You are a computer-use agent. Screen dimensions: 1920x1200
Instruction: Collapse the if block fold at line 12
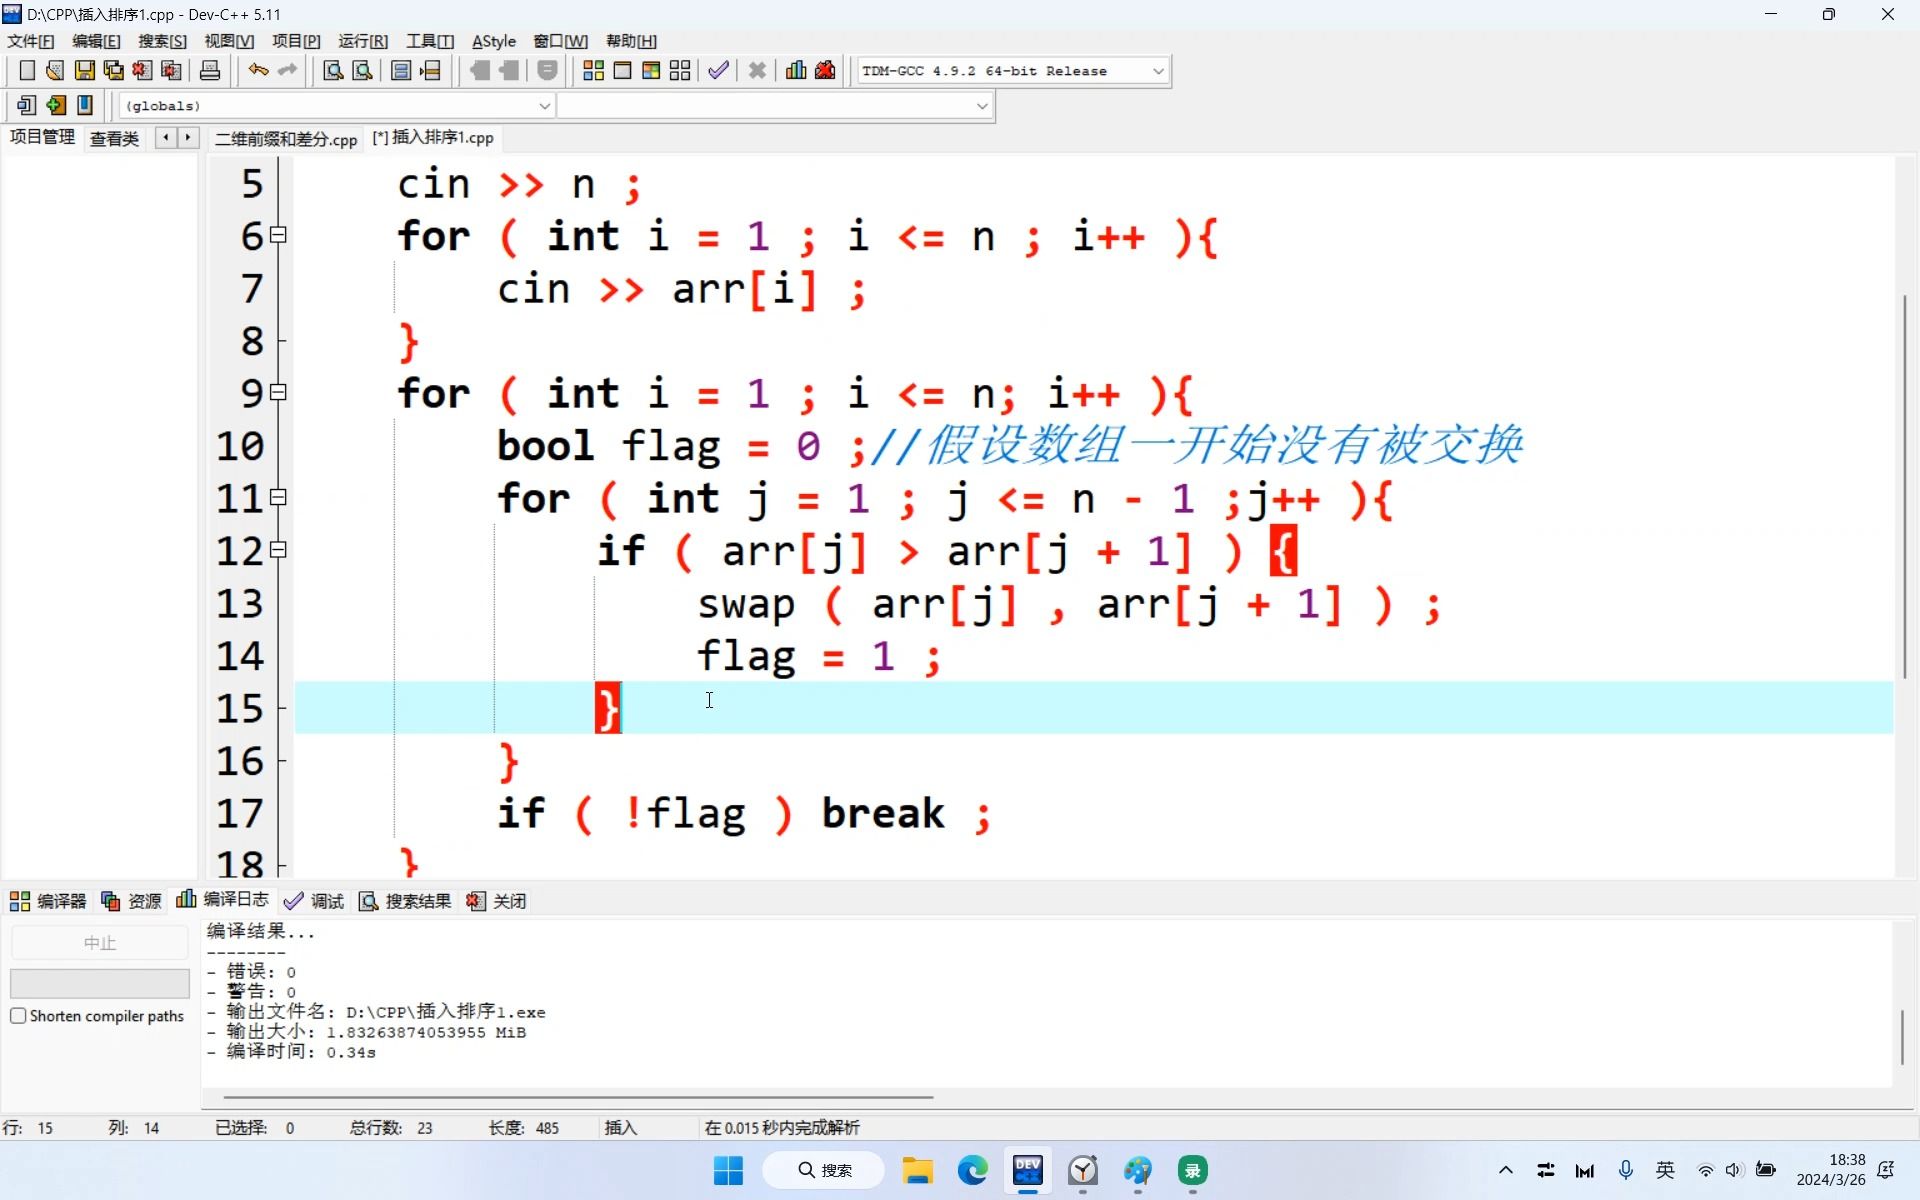[279, 549]
